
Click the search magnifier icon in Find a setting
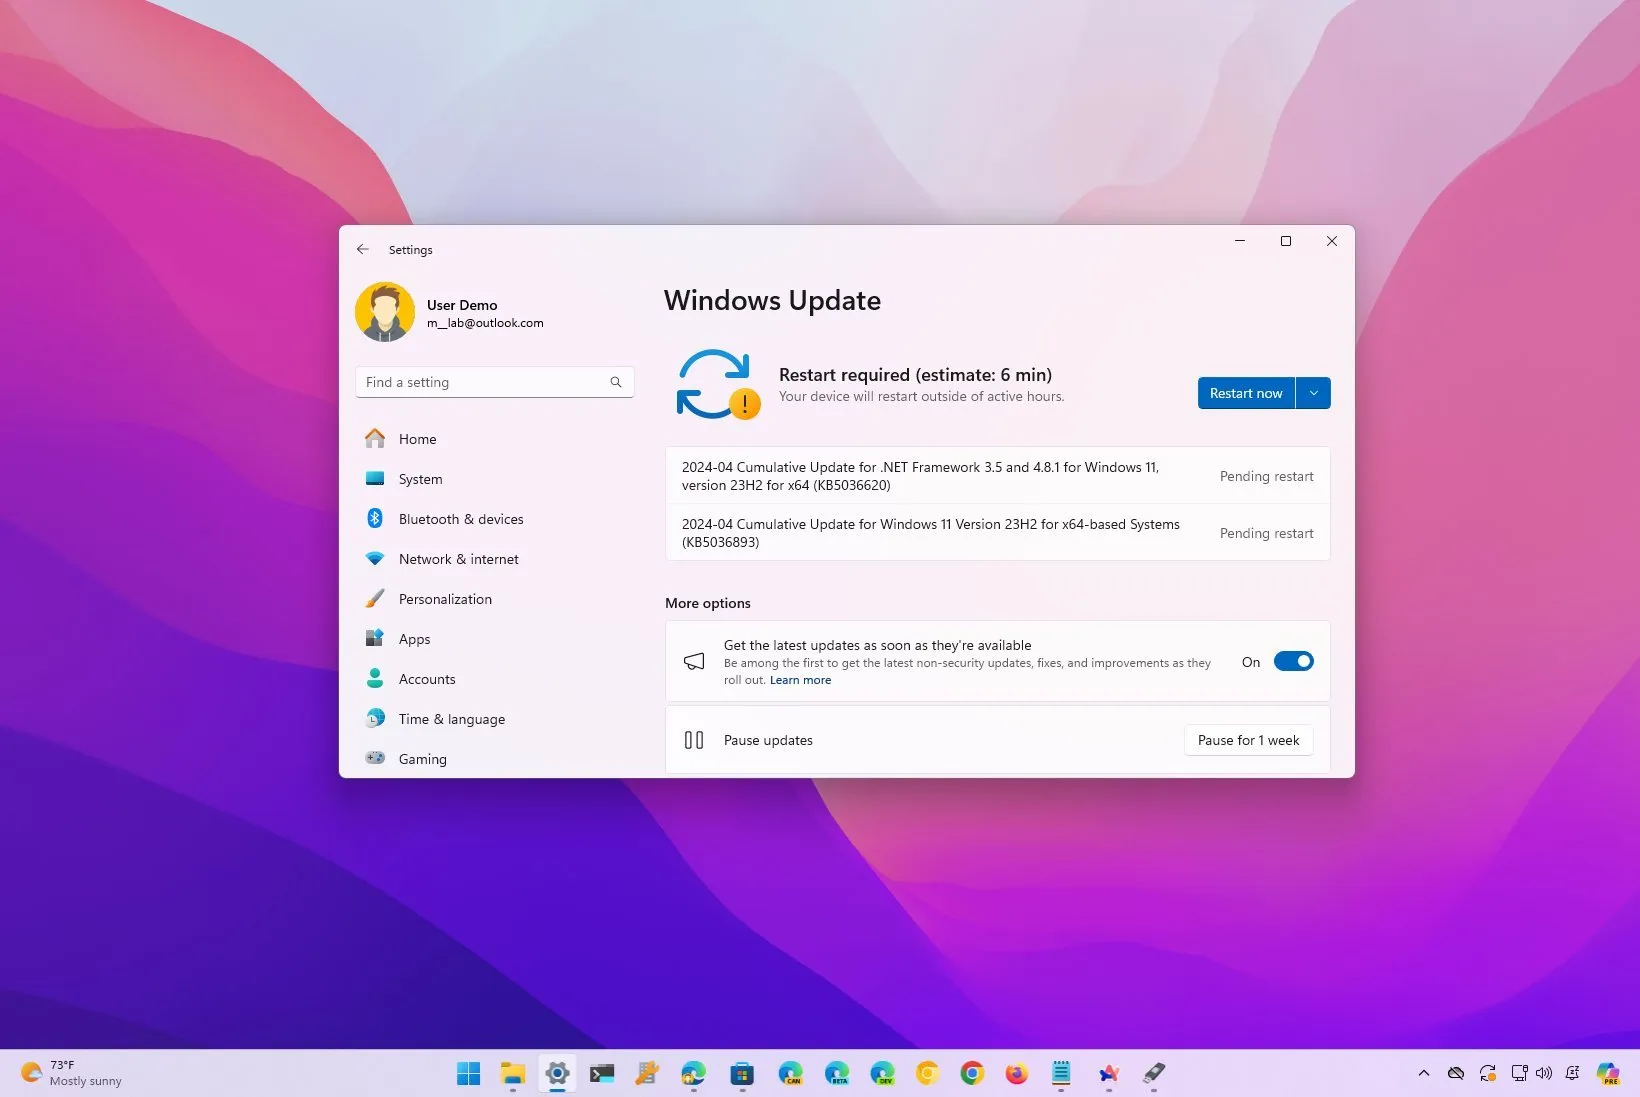(616, 382)
